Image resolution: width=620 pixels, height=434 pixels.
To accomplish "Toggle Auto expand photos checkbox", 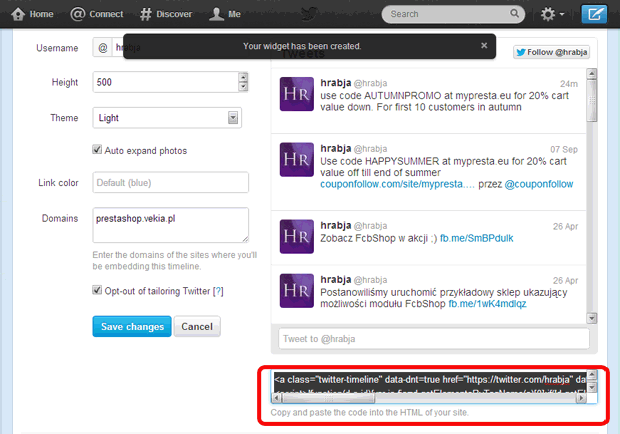I will [98, 150].
